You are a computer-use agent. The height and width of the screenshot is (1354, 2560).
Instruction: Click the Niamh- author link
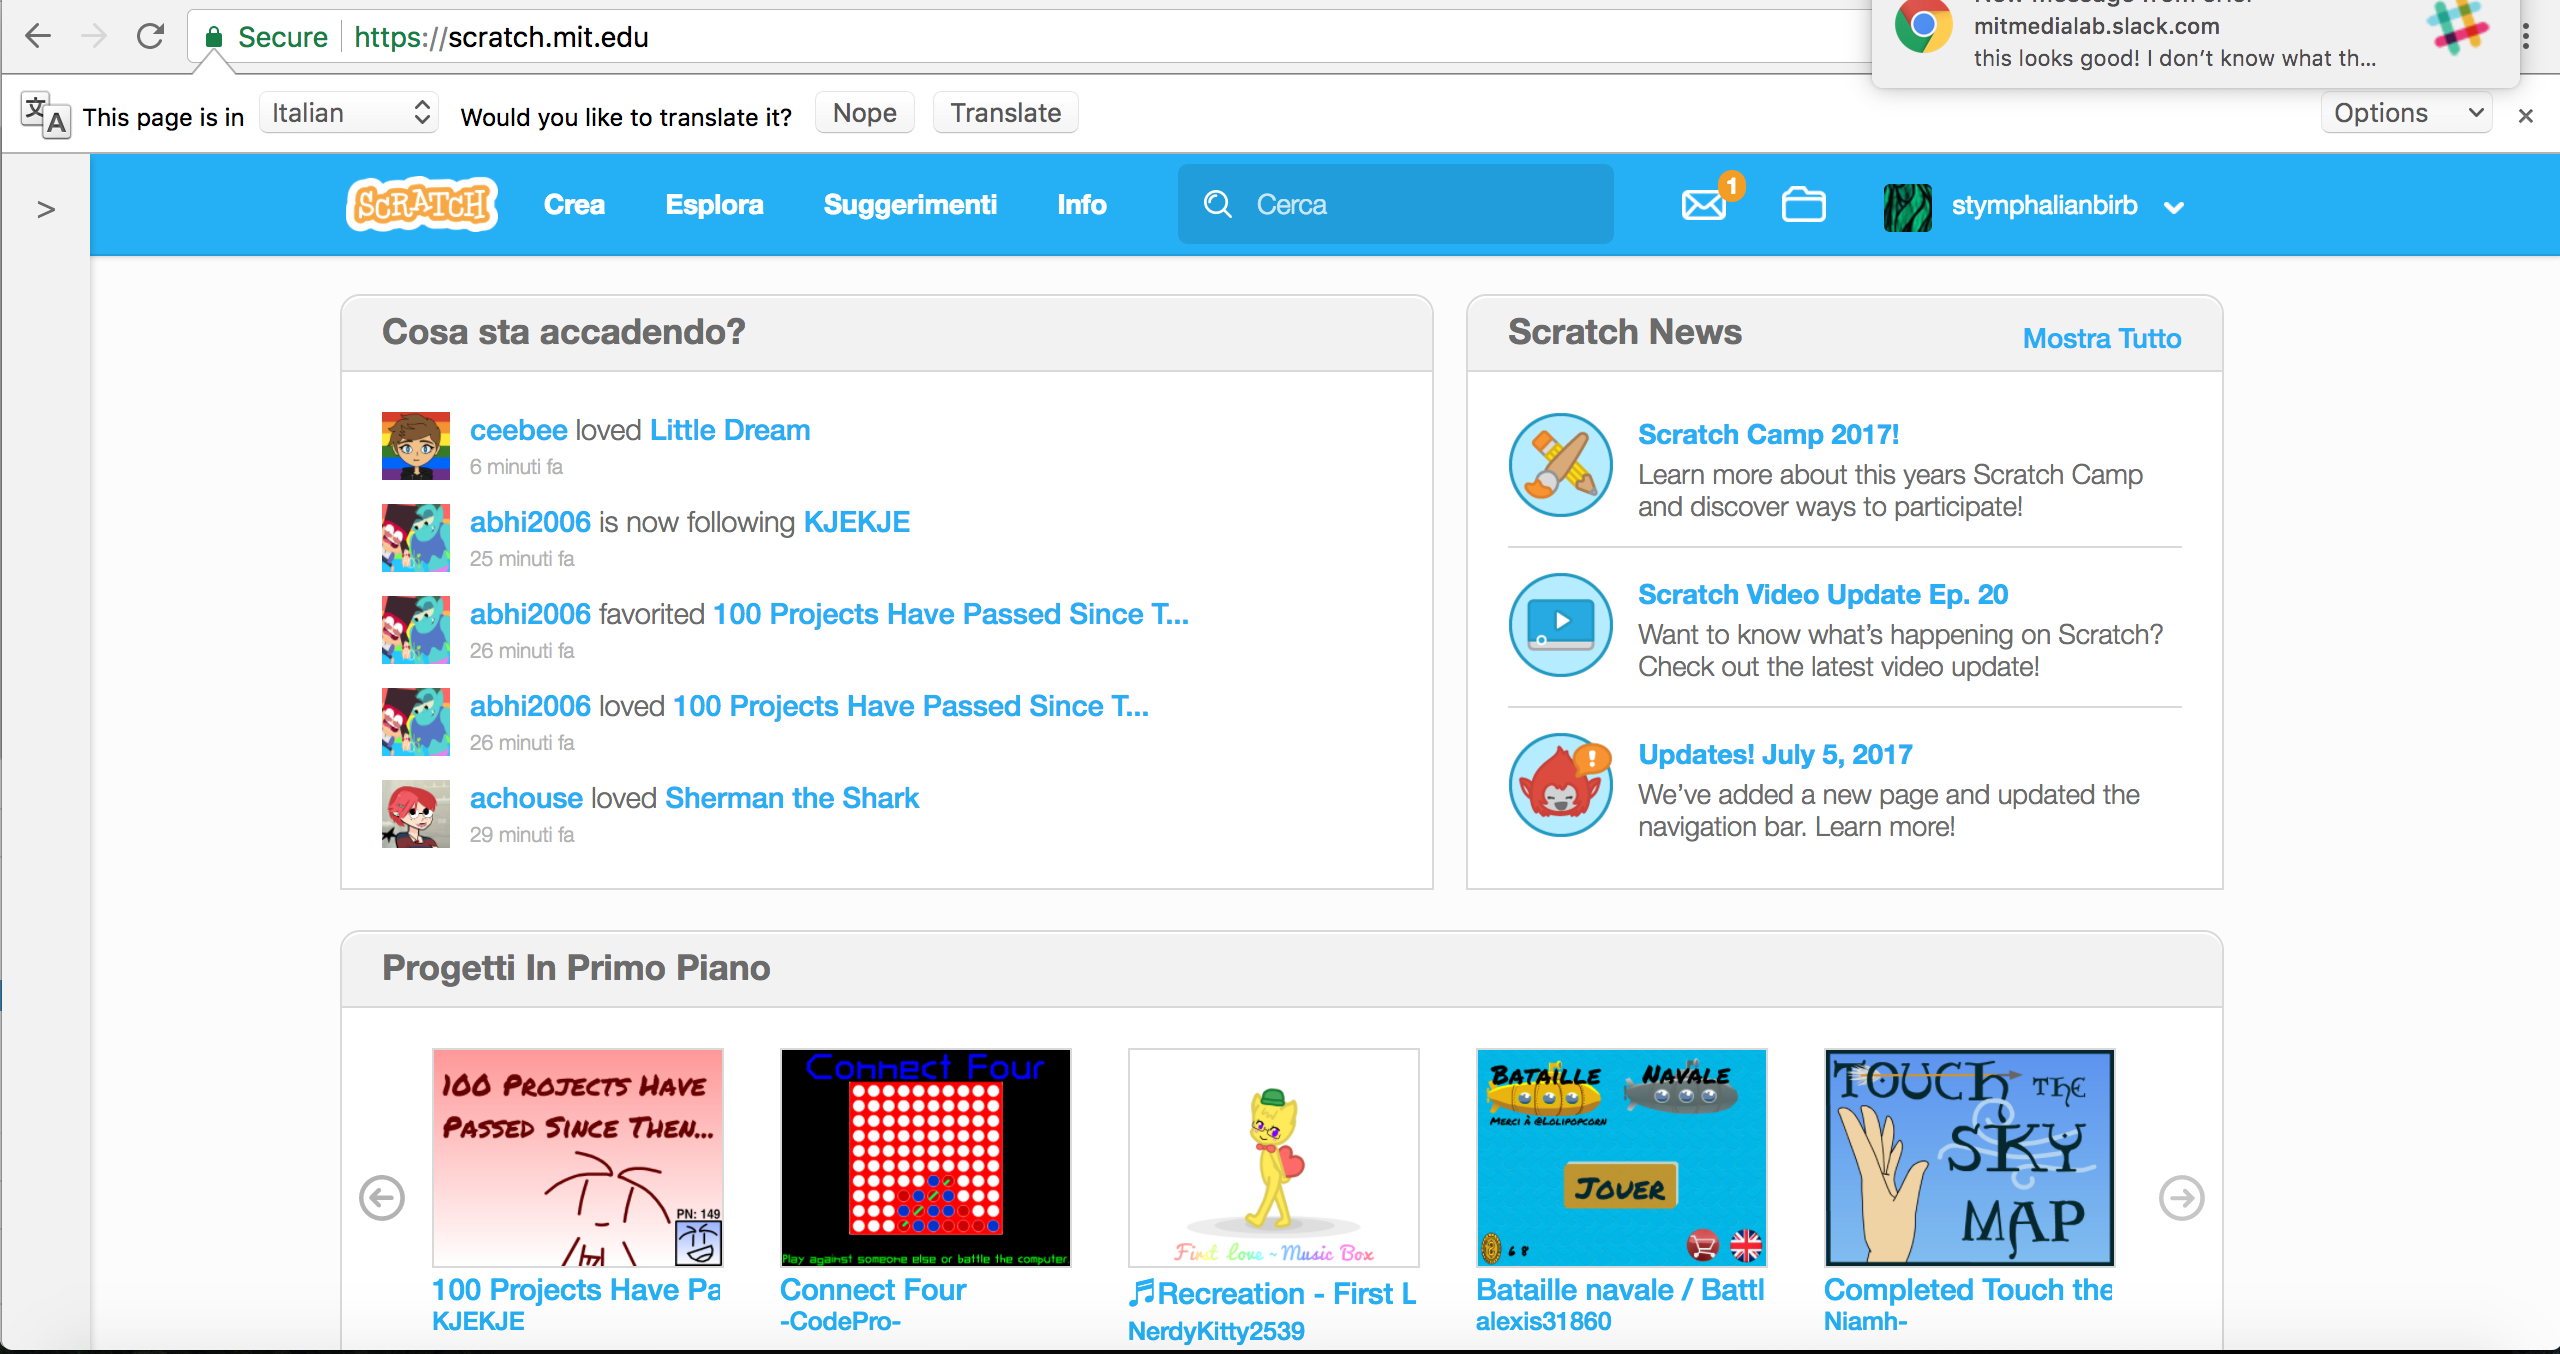tap(1865, 1321)
